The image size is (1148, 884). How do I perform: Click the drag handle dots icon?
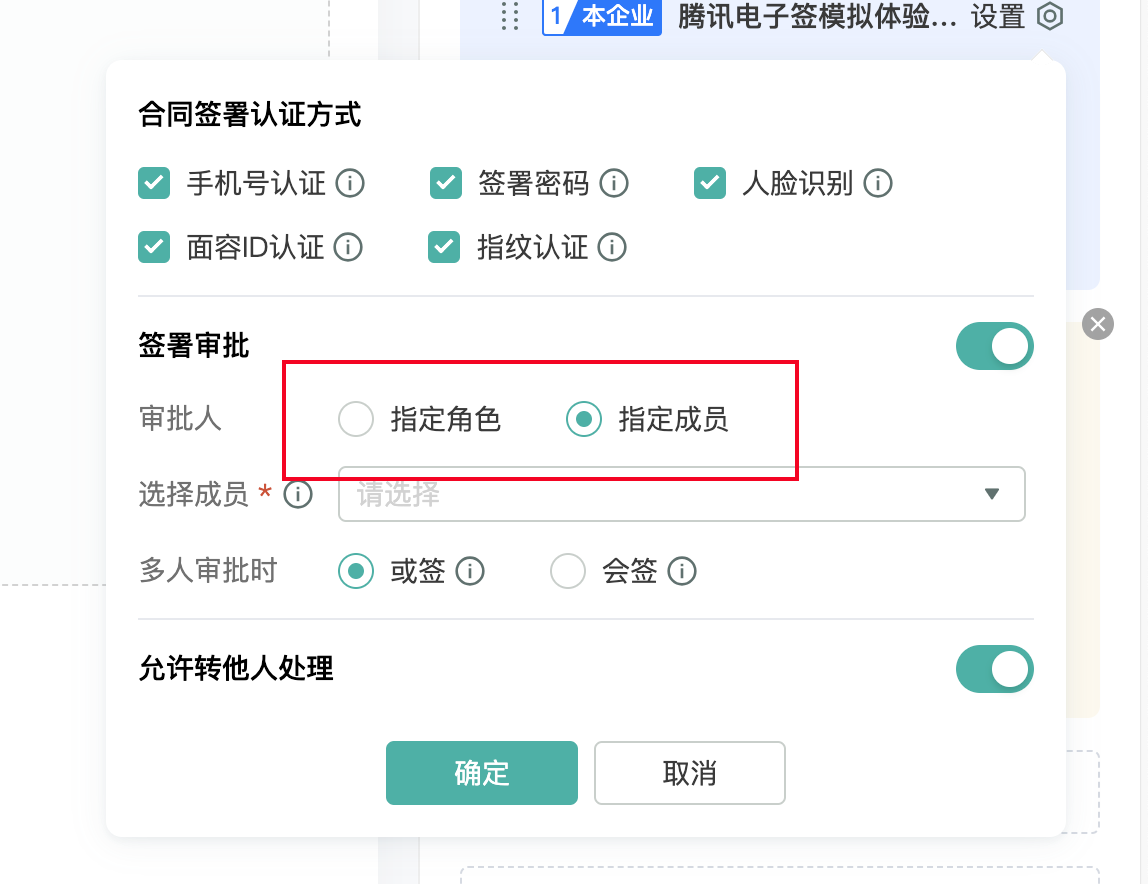point(510,16)
